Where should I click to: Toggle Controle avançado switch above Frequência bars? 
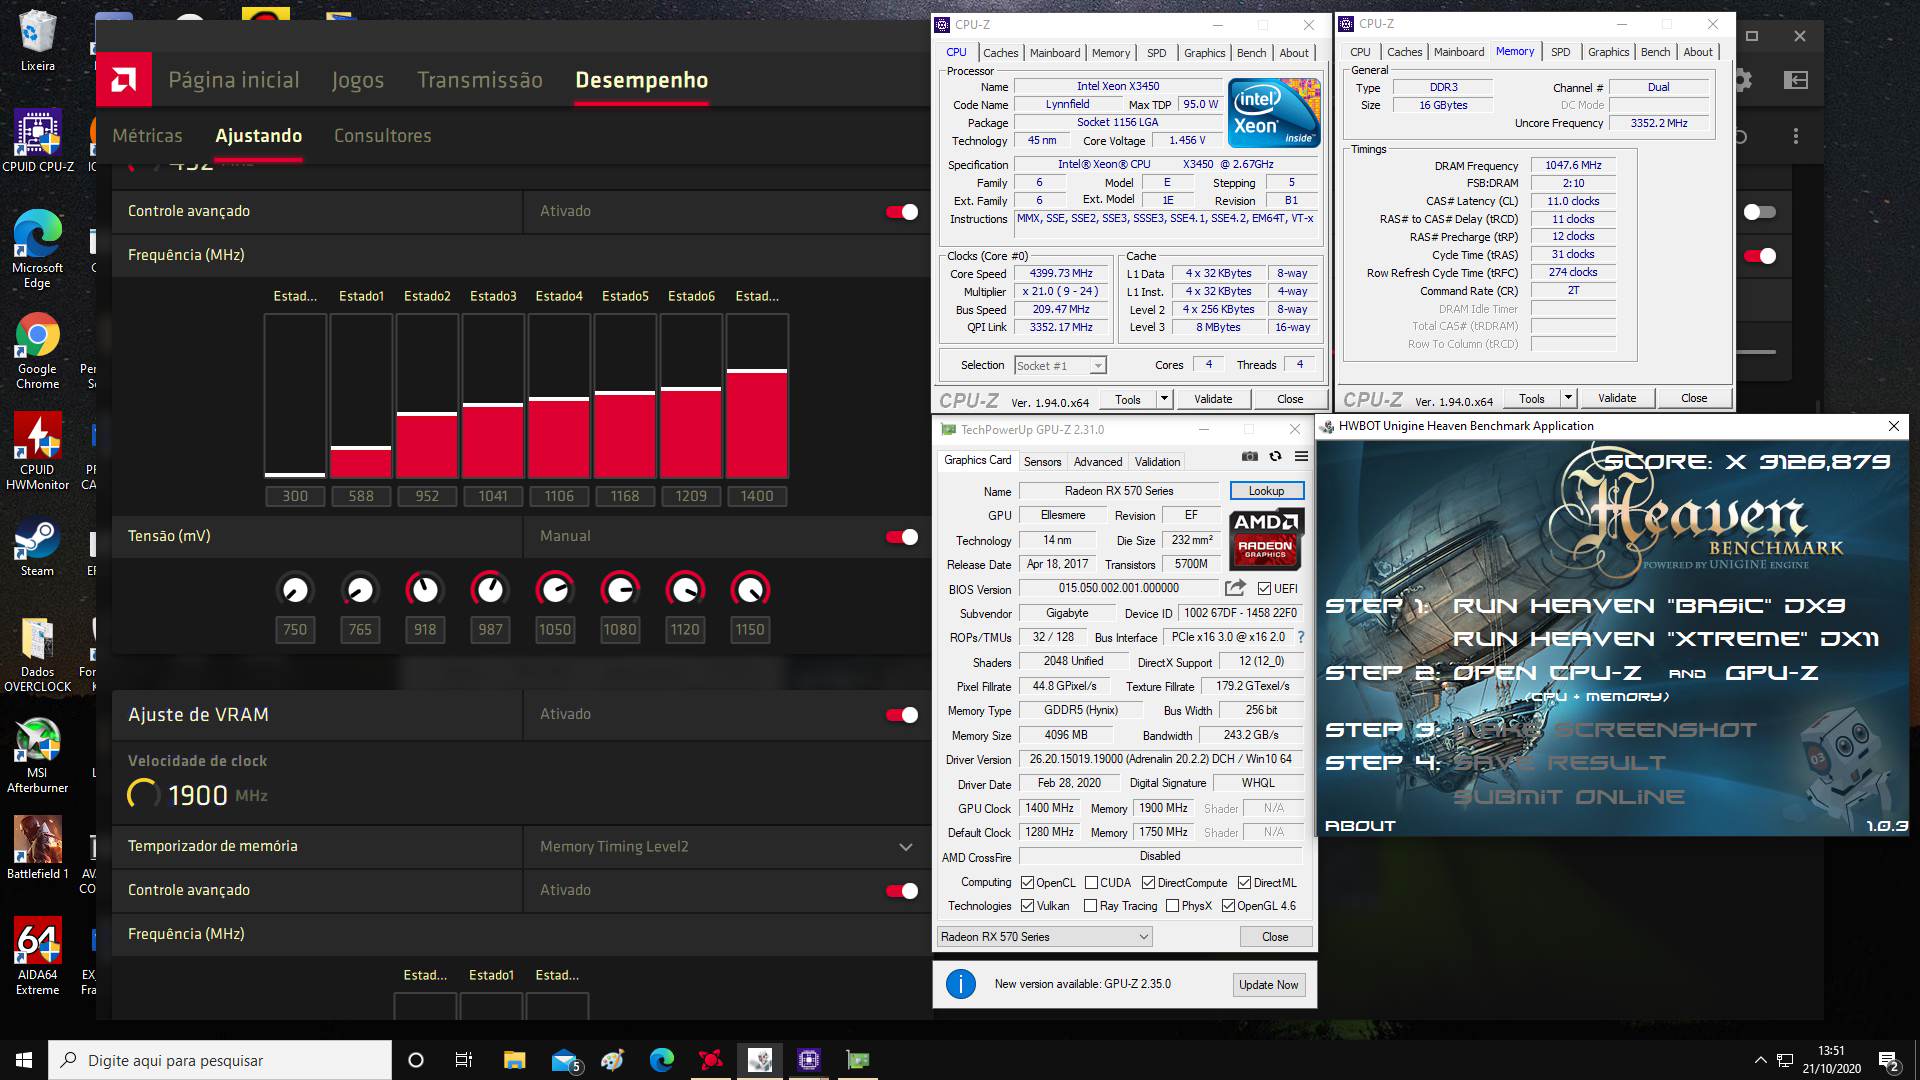[x=902, y=212]
